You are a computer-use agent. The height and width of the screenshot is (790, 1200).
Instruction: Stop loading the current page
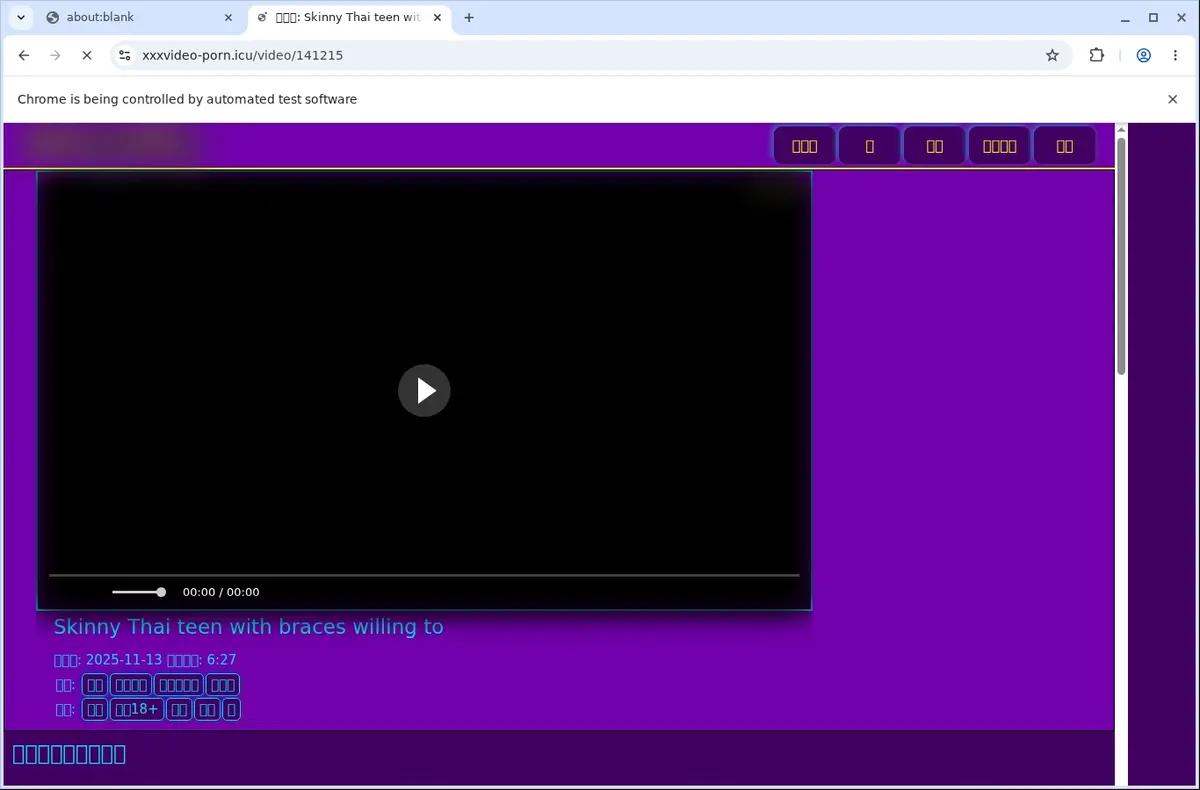pyautogui.click(x=87, y=56)
